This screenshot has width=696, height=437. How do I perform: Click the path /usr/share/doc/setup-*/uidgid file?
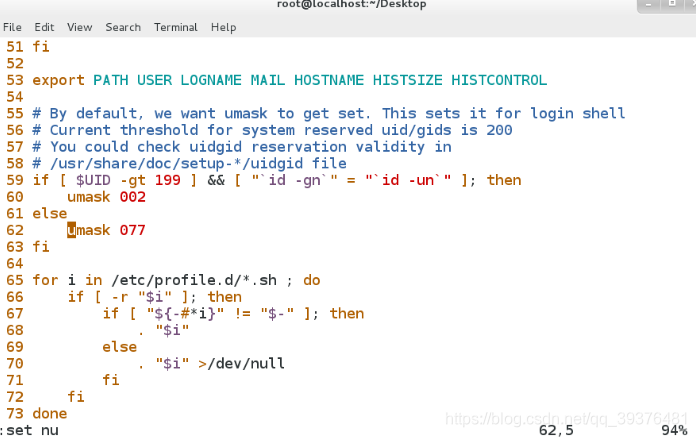click(x=198, y=163)
